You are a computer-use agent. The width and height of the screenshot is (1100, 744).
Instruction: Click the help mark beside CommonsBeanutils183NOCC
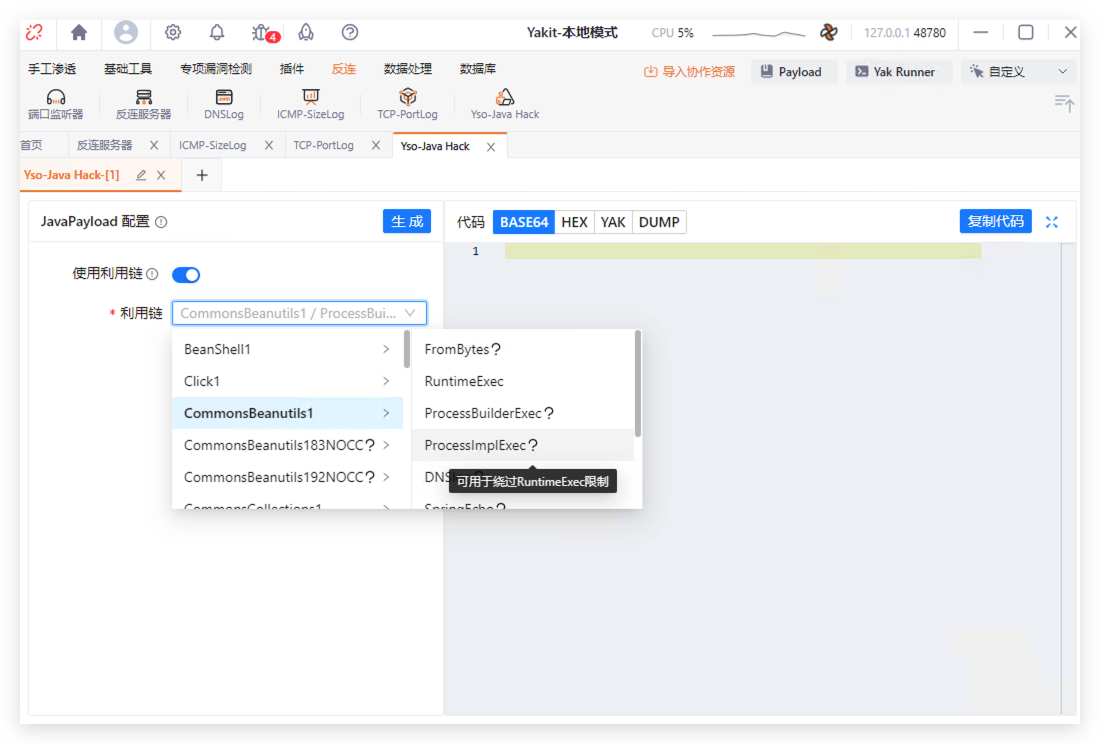click(x=370, y=445)
